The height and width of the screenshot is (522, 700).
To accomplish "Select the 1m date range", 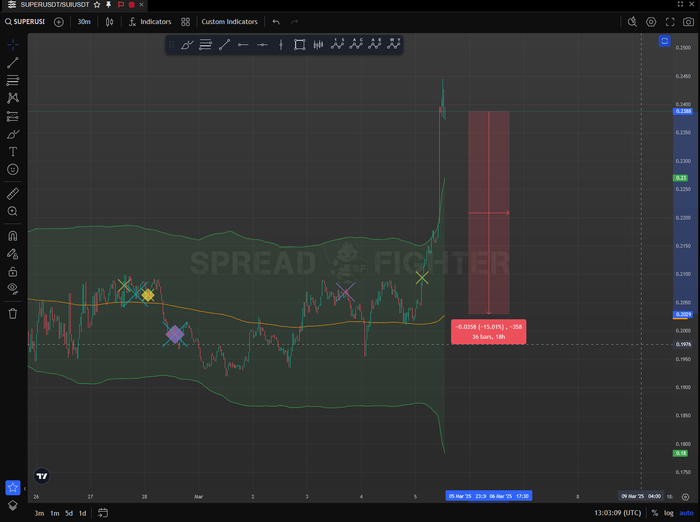I will tap(54, 513).
